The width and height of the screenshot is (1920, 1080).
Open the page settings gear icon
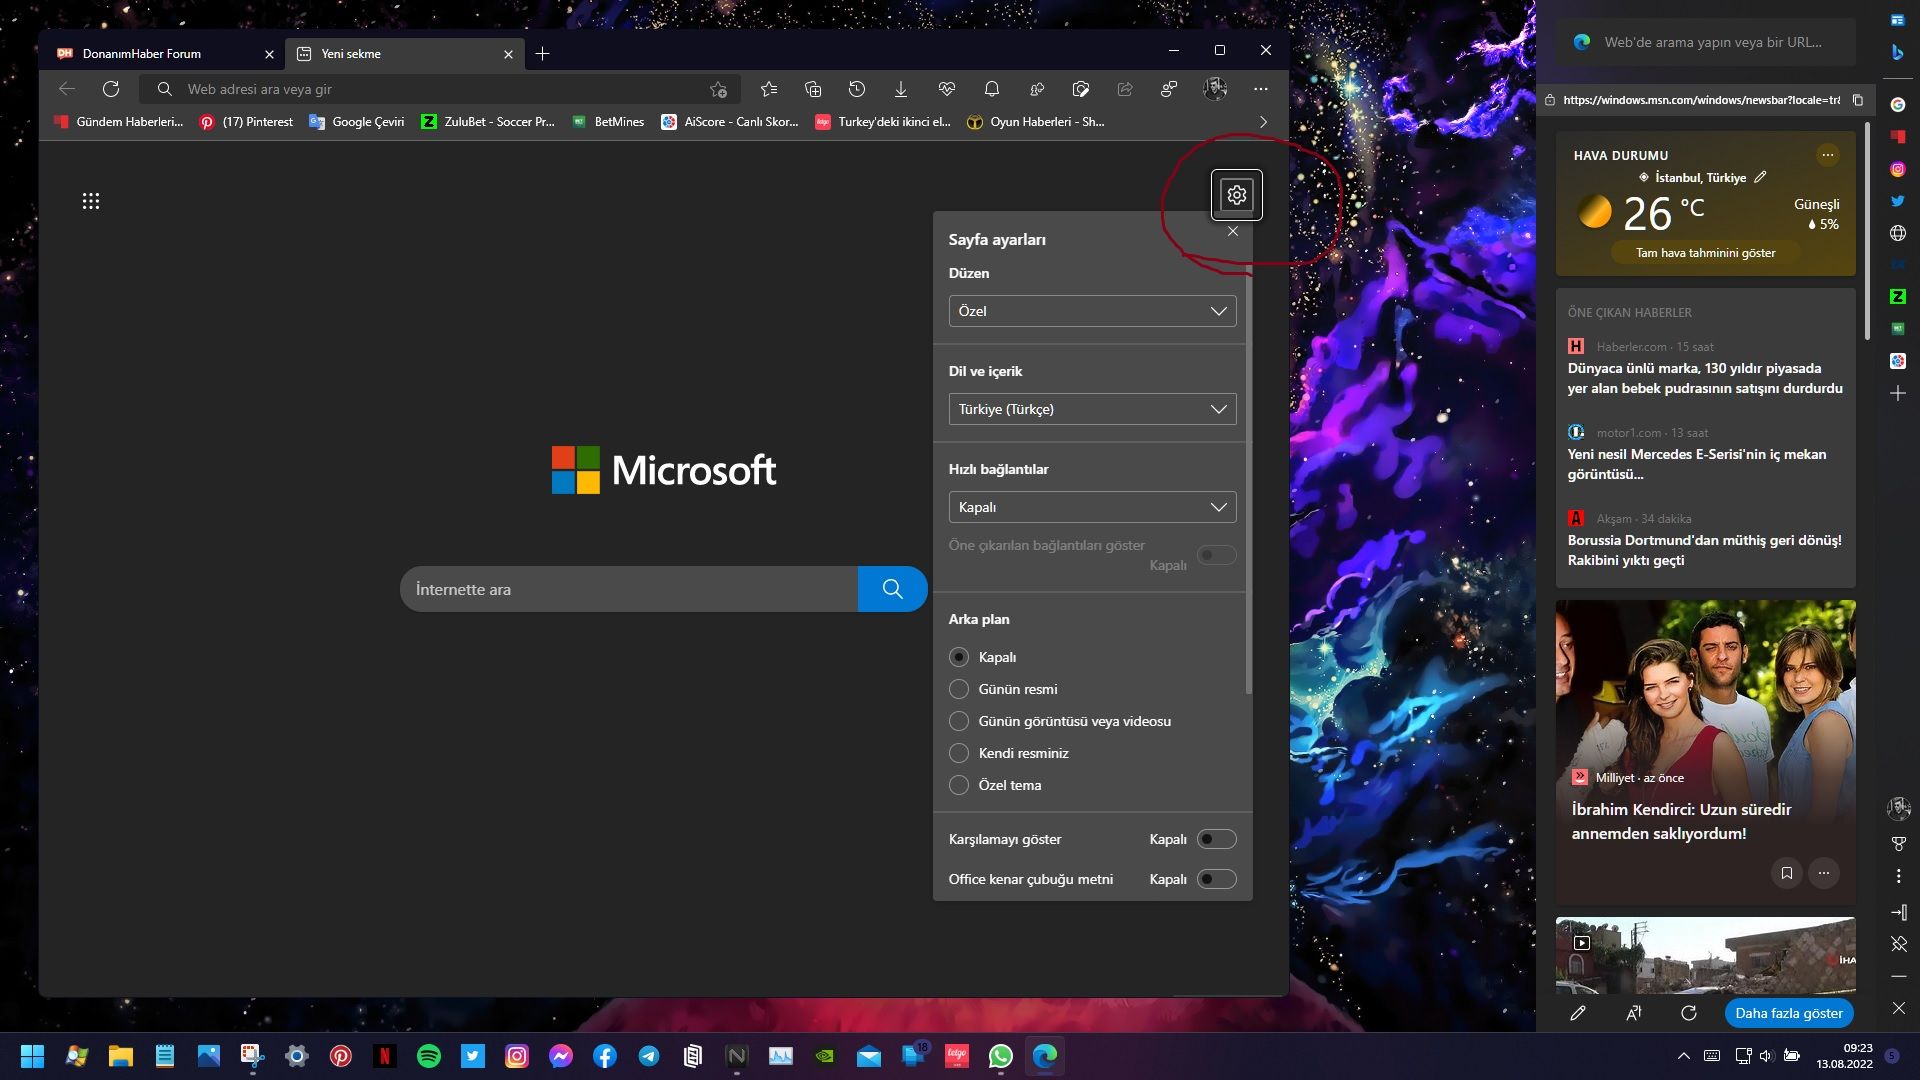(1236, 195)
